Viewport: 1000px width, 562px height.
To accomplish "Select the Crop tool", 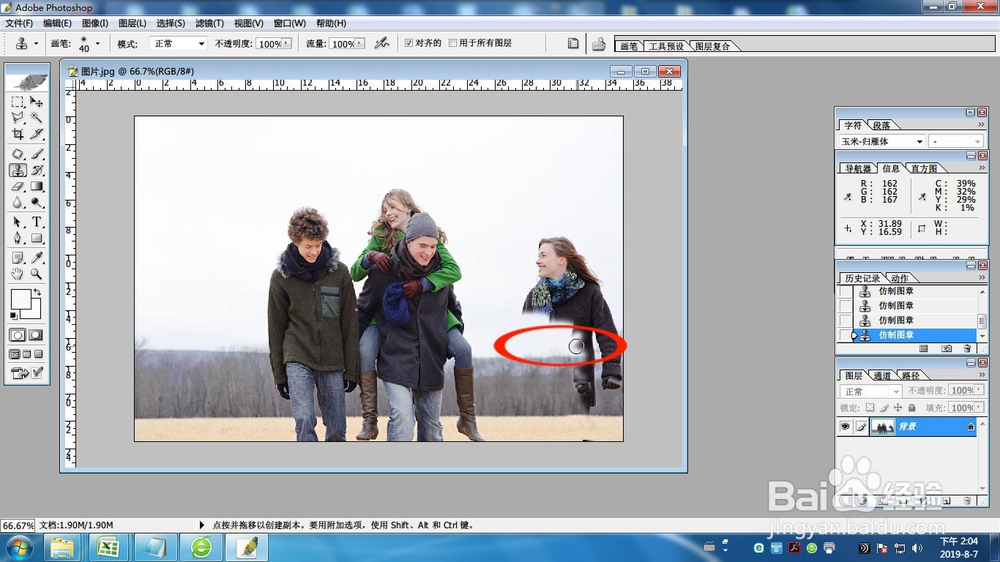I will click(x=18, y=134).
